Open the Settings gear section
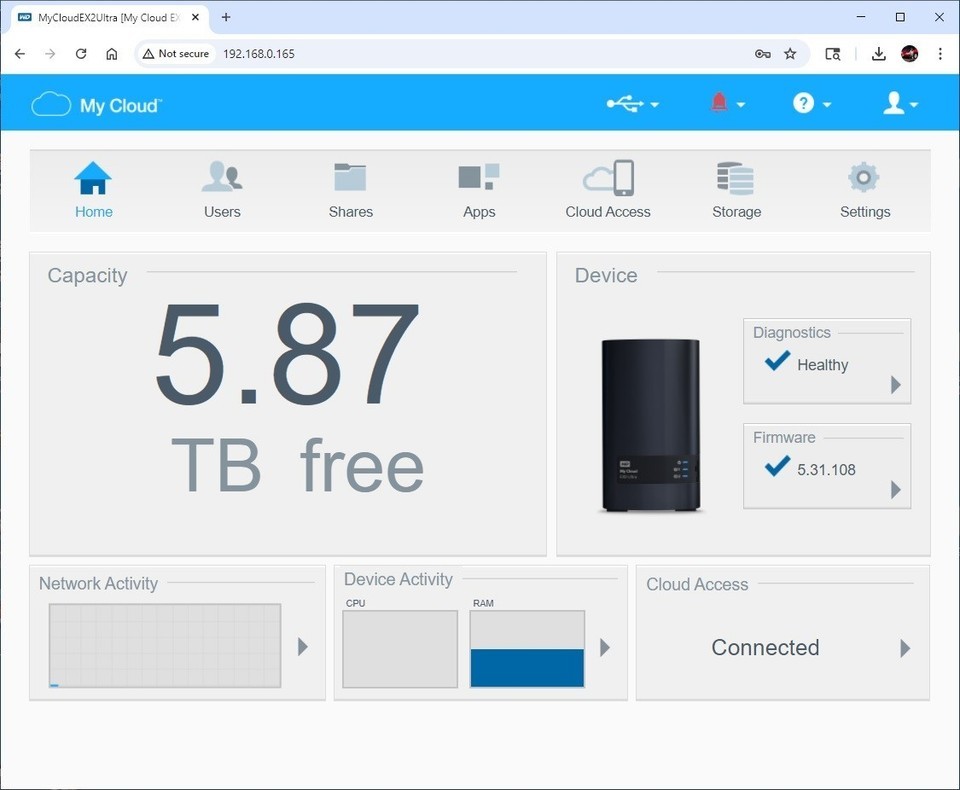The width and height of the screenshot is (960, 790). [x=864, y=179]
